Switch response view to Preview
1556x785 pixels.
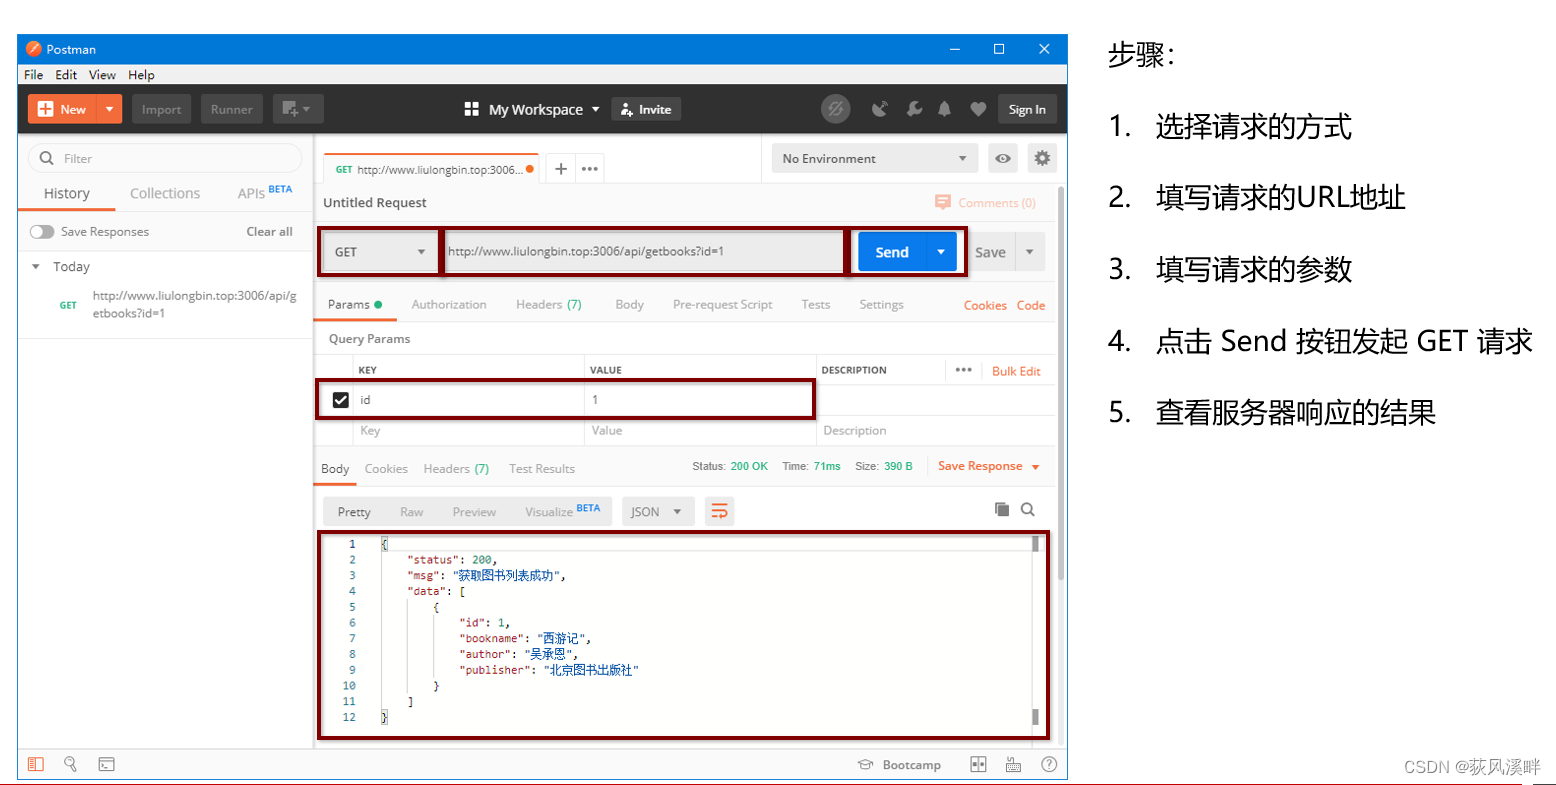(x=474, y=511)
